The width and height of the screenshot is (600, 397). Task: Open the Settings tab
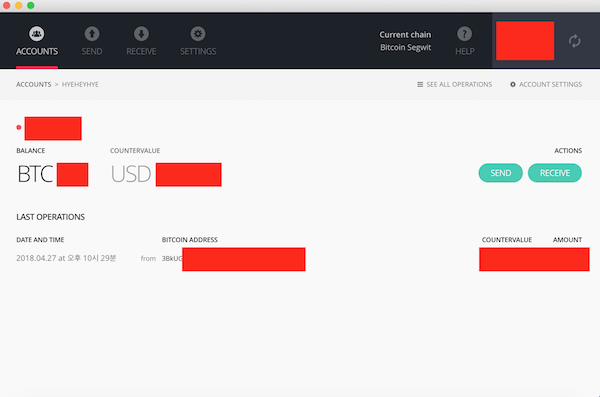(x=198, y=41)
